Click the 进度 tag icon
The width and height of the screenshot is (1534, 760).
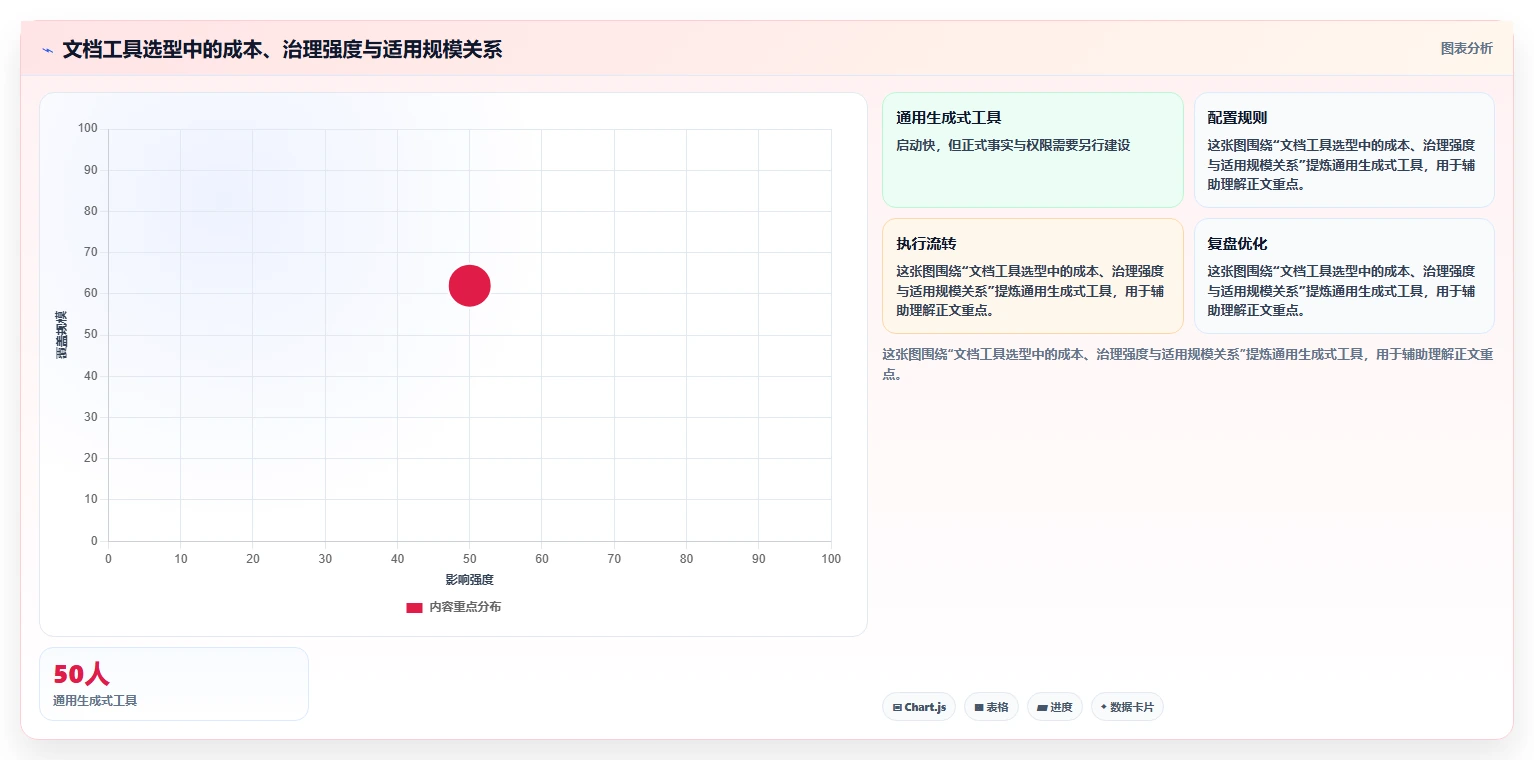tap(1042, 707)
